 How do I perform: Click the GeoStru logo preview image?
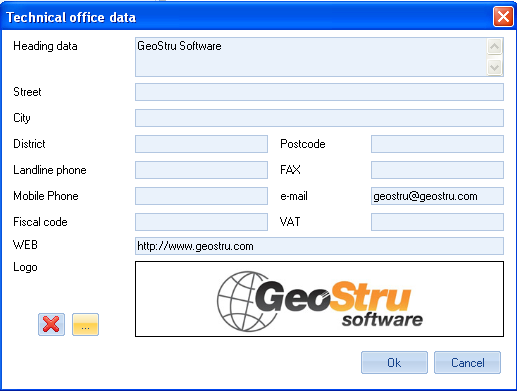click(x=319, y=299)
